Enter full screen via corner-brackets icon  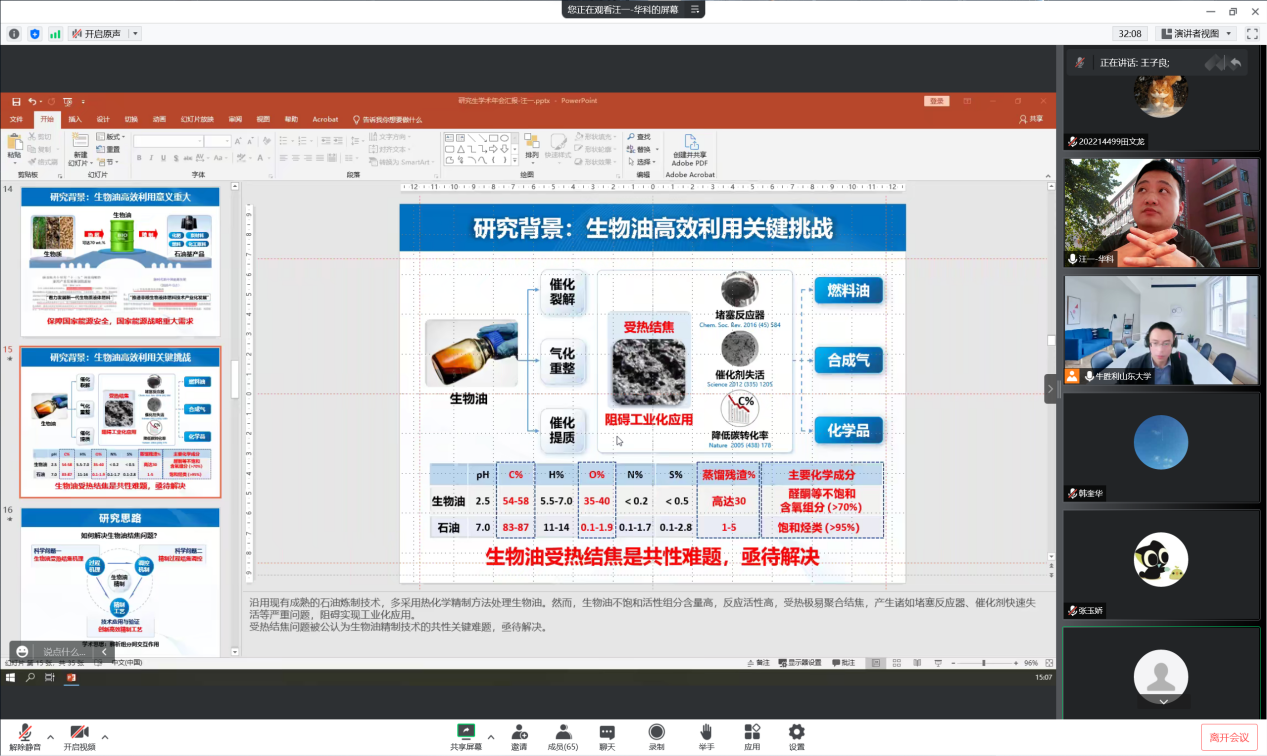[x=1252, y=33]
